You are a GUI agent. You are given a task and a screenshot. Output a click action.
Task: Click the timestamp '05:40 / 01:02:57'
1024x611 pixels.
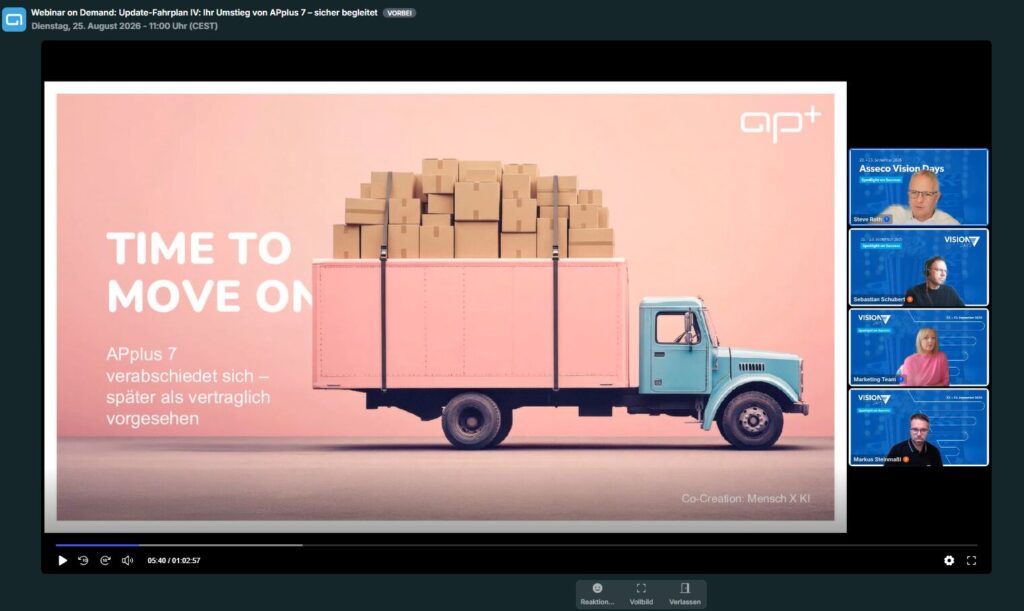174,561
